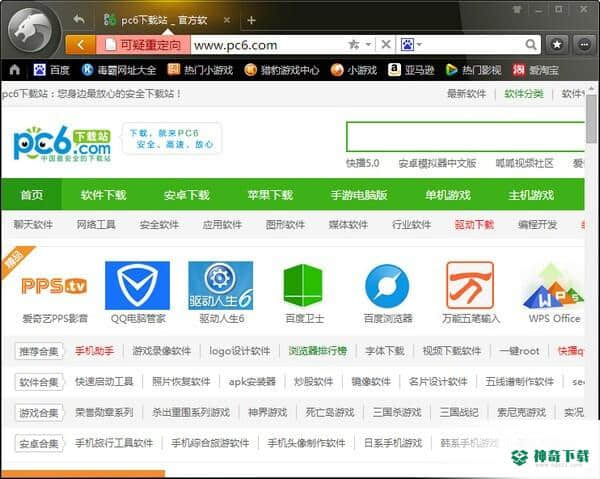Screen dimensions: 600x479
Task: Go back with the orange back button
Action: (x=81, y=45)
